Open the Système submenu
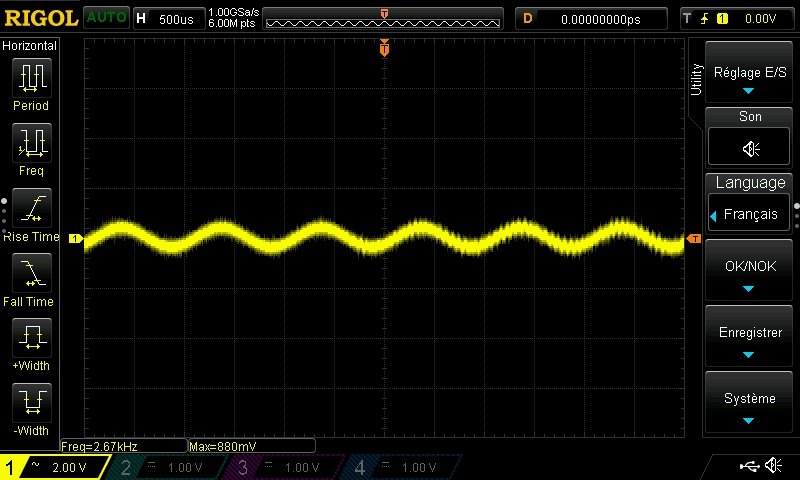Screen dimensions: 800x480 (748, 402)
